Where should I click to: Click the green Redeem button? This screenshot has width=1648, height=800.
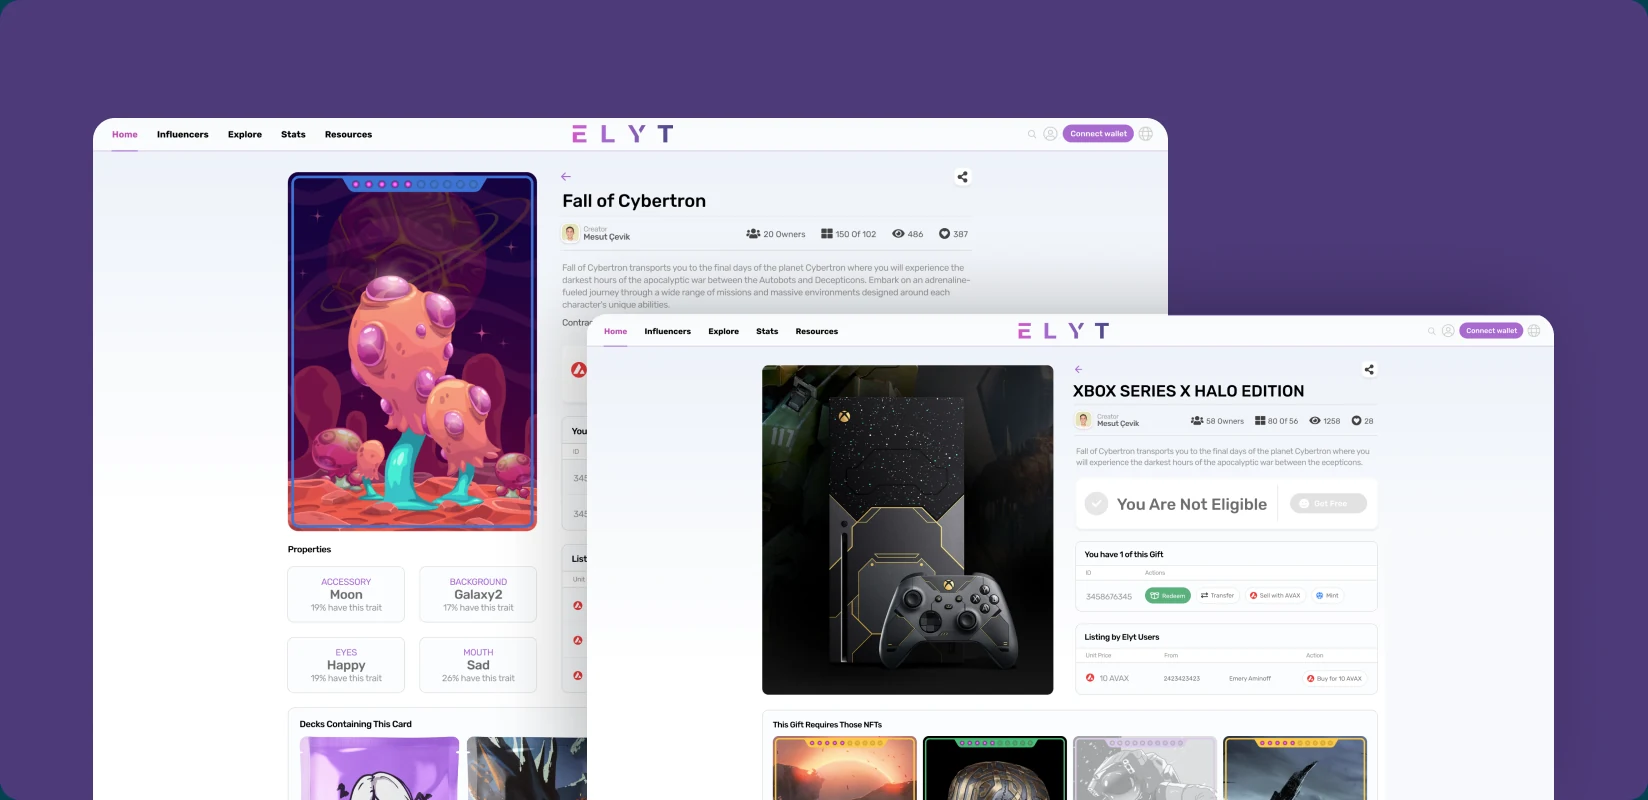pos(1168,596)
